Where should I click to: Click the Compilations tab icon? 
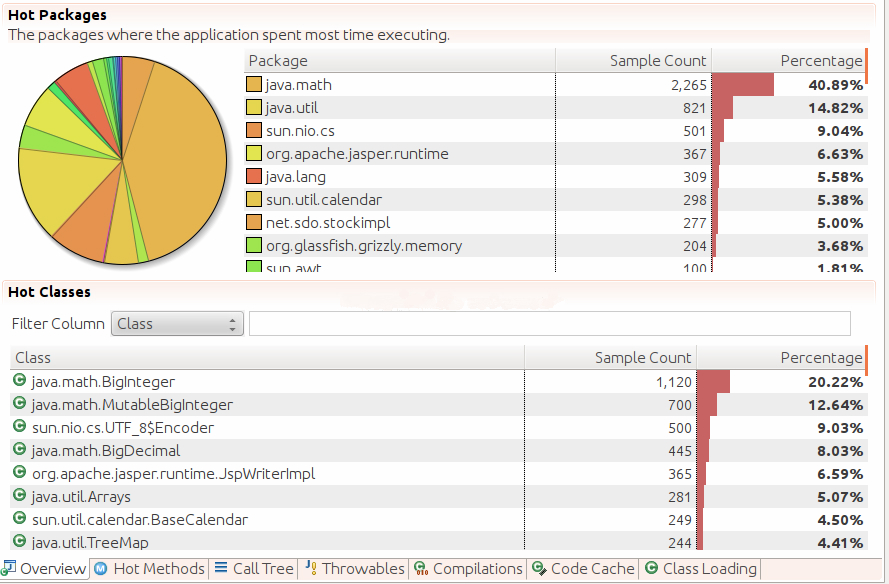(x=421, y=568)
